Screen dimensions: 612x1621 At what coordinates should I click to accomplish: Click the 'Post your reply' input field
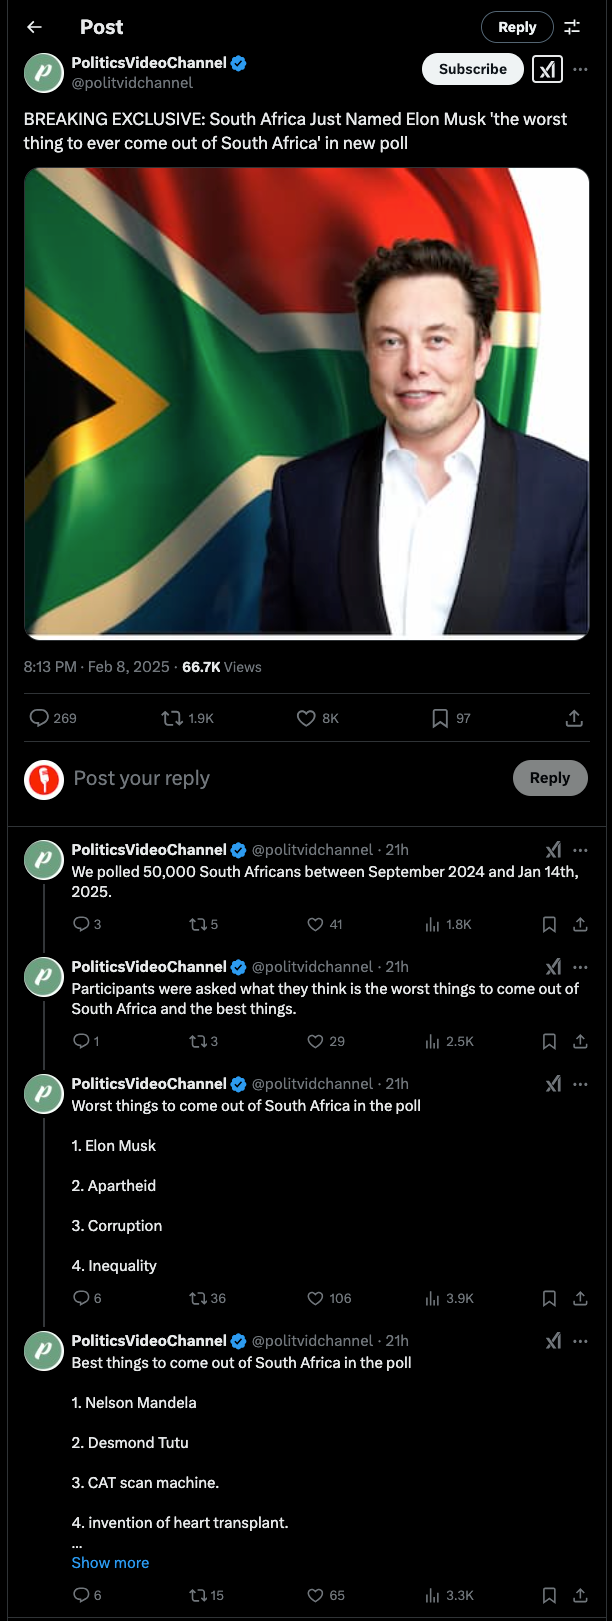(x=280, y=778)
